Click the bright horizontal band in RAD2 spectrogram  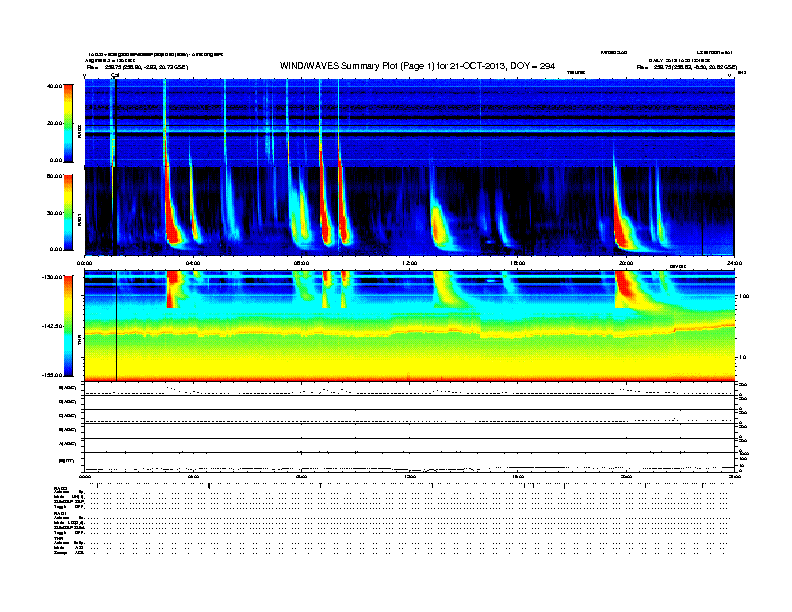coord(409,130)
